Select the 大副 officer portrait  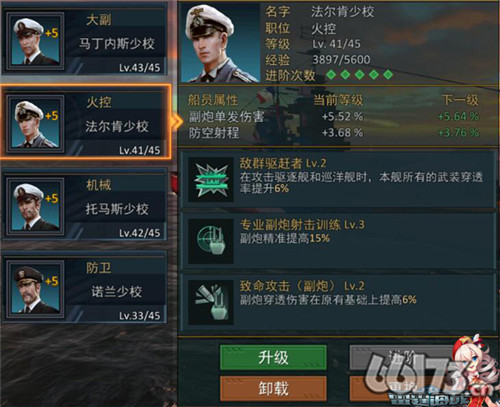35,41
